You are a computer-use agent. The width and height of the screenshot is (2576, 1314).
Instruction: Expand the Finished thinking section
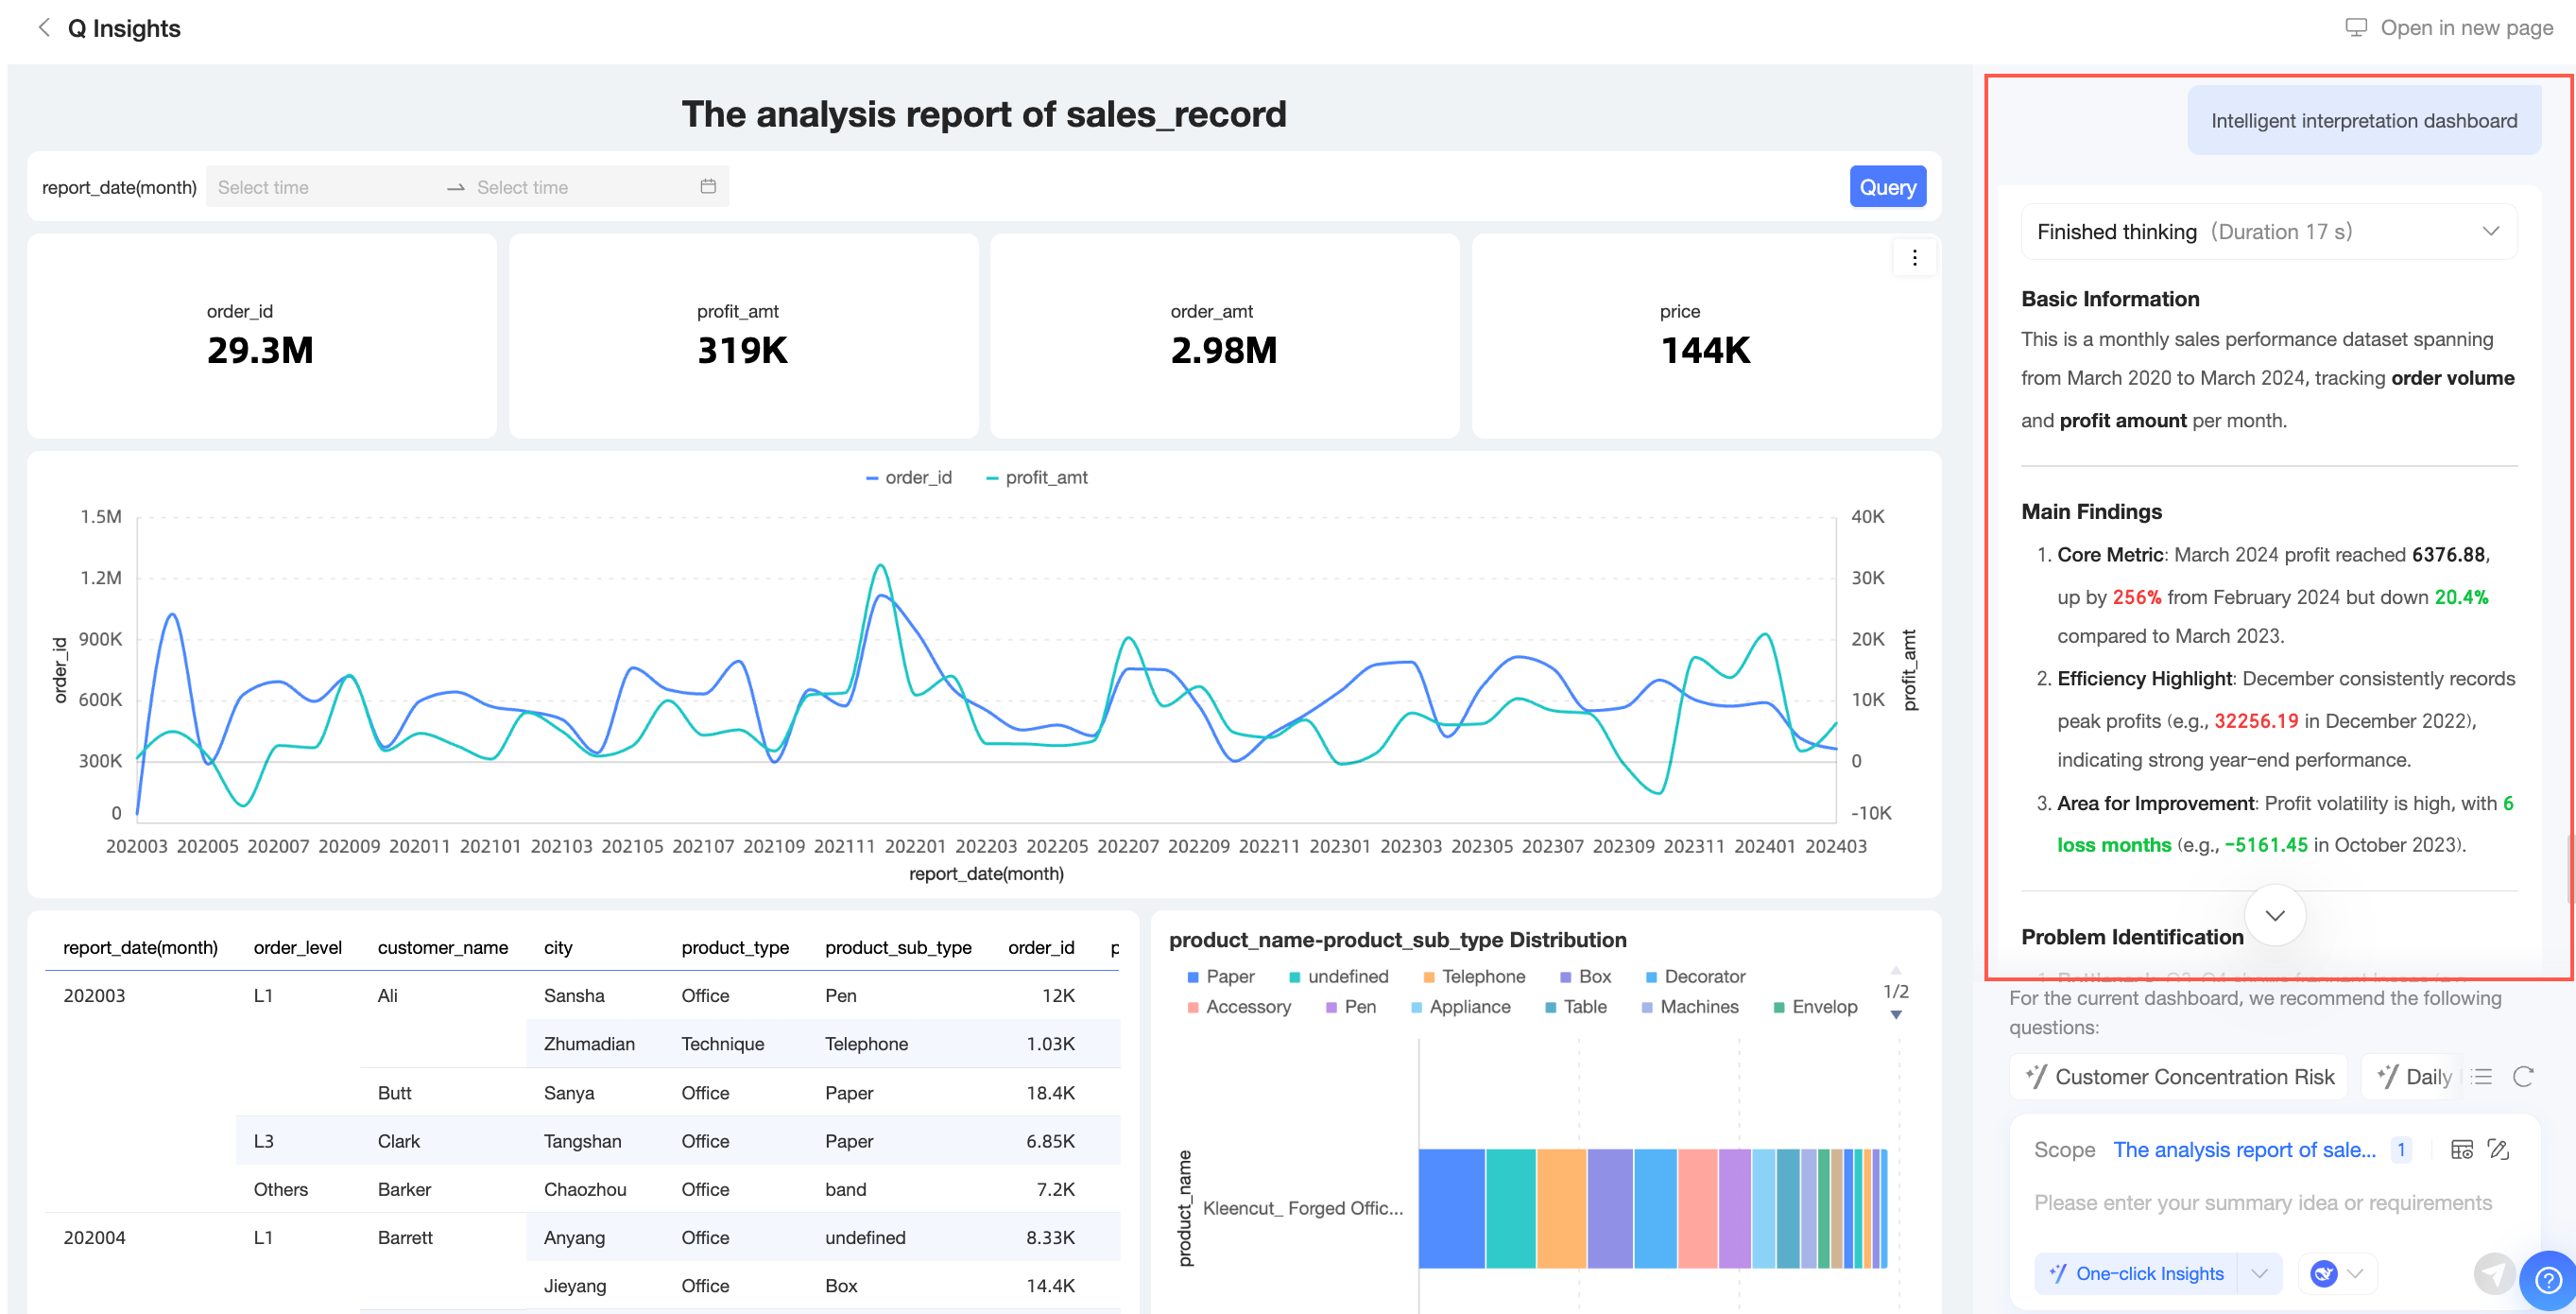[x=2490, y=231]
